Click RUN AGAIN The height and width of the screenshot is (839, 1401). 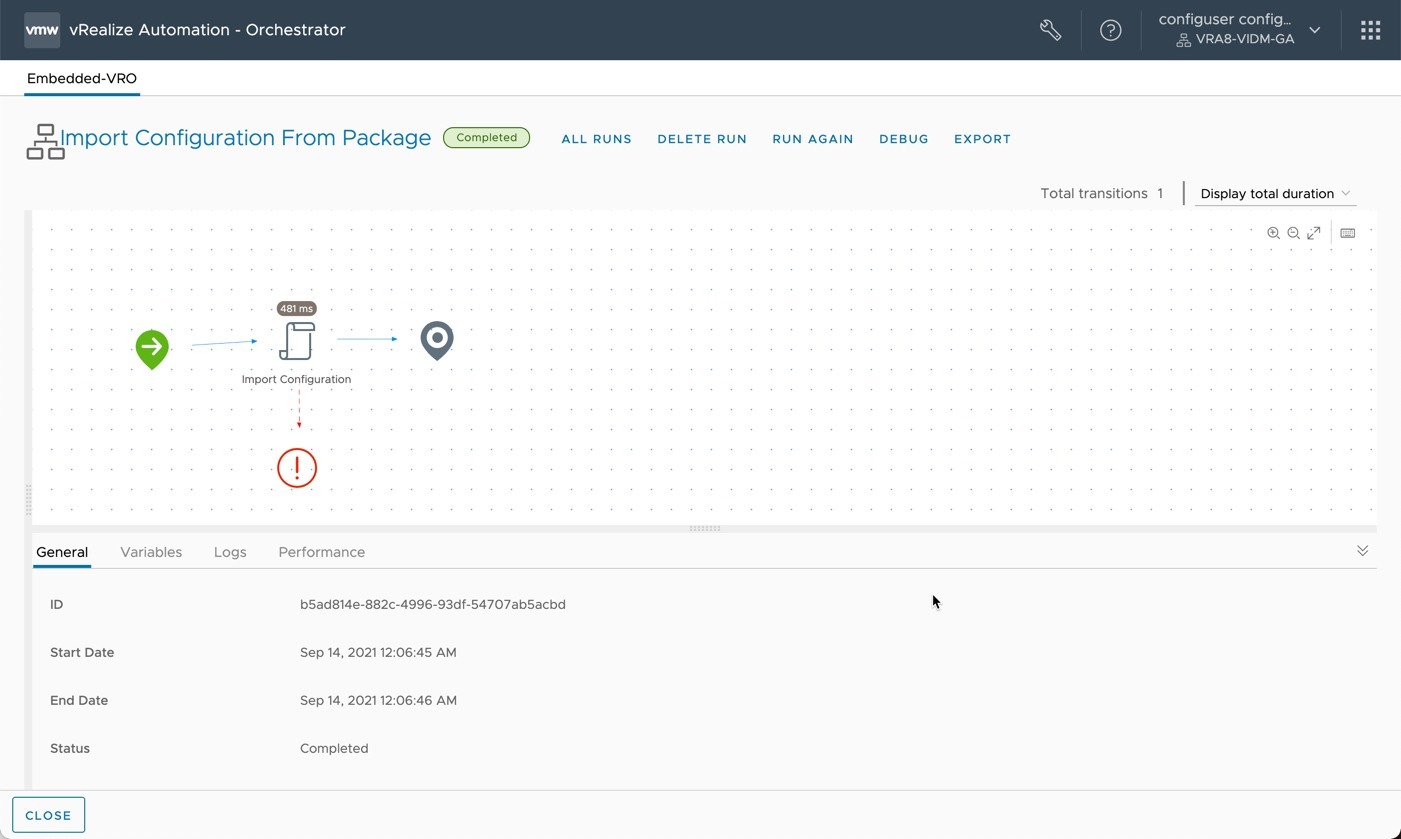pos(813,139)
